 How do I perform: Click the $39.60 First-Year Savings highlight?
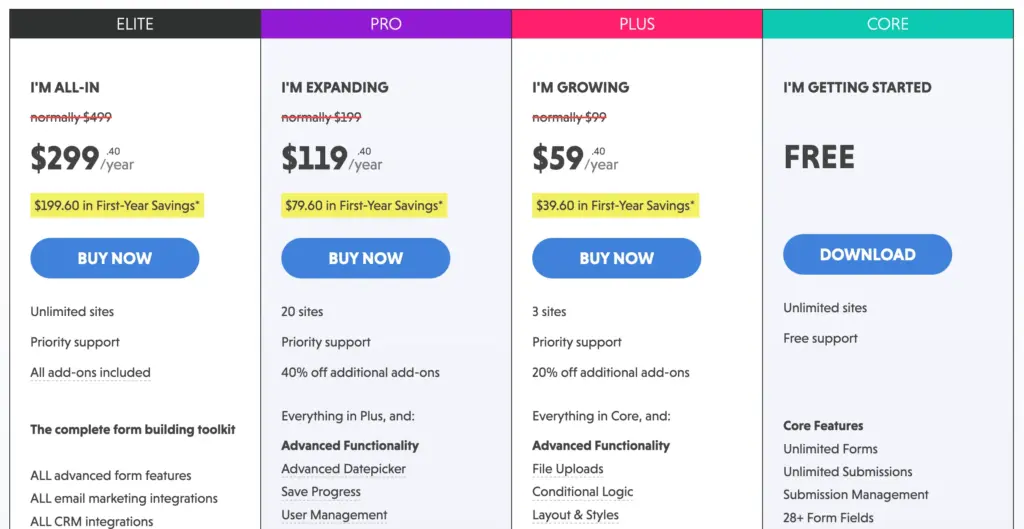pos(615,206)
